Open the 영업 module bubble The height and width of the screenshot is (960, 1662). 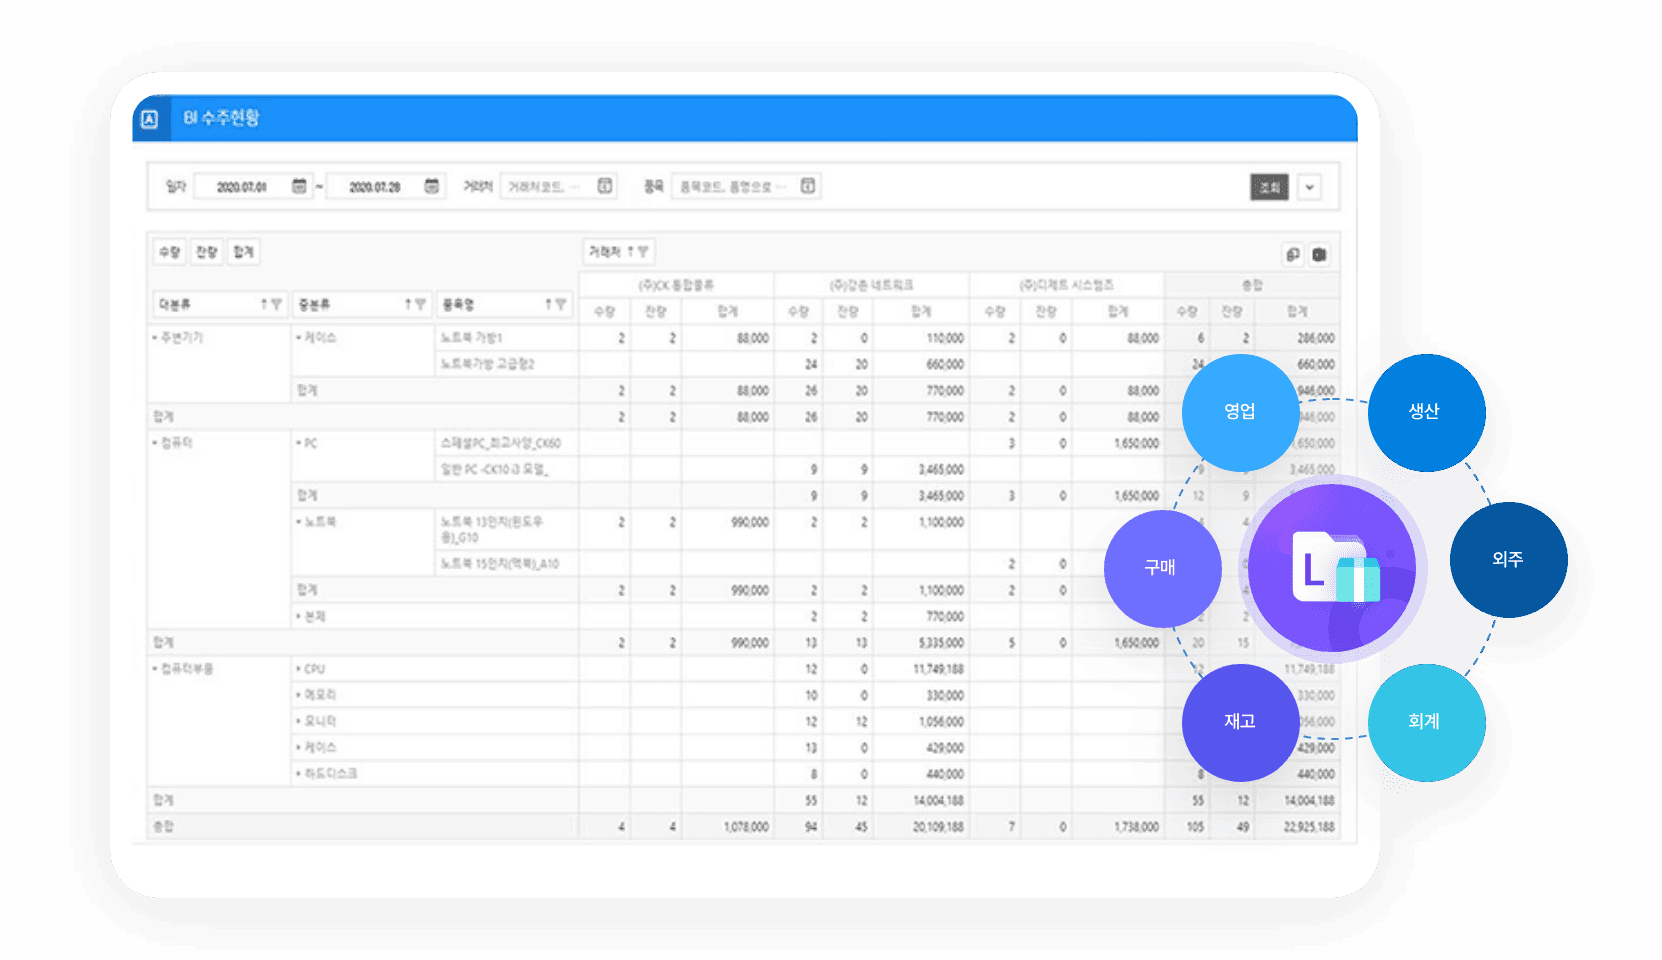click(x=1240, y=412)
